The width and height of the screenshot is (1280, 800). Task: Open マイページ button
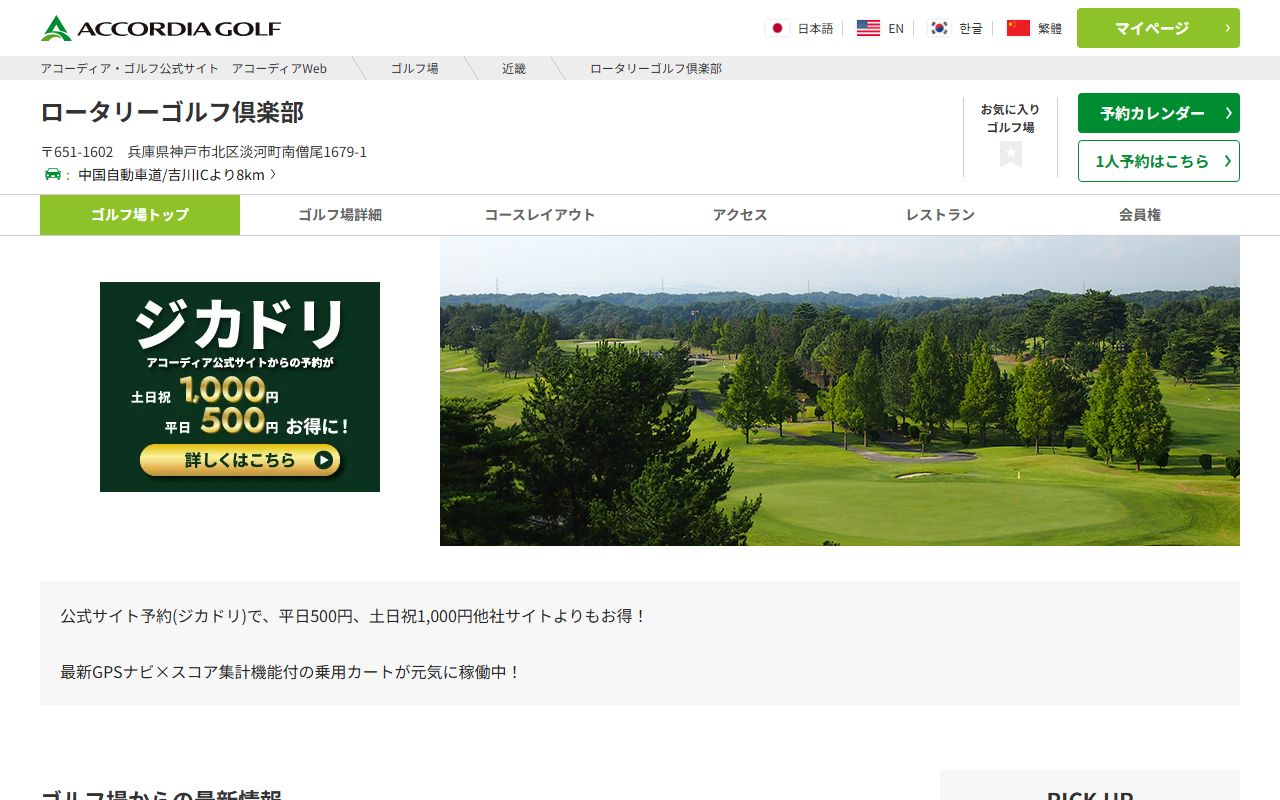click(1158, 28)
